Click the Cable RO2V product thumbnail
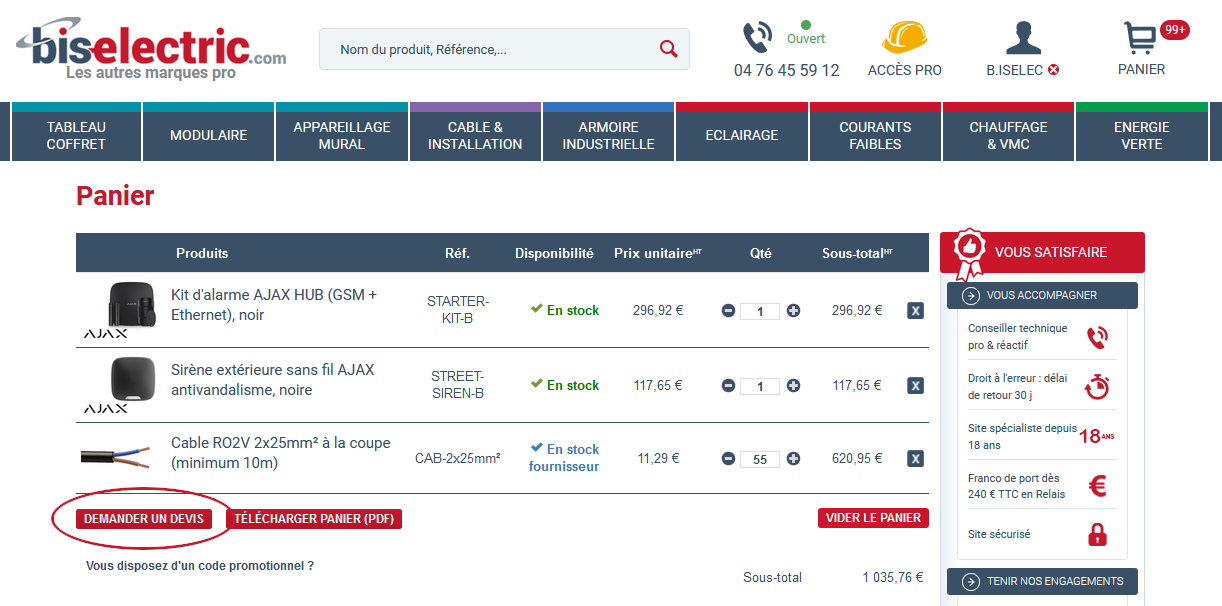This screenshot has width=1222, height=606. pyautogui.click(x=116, y=458)
